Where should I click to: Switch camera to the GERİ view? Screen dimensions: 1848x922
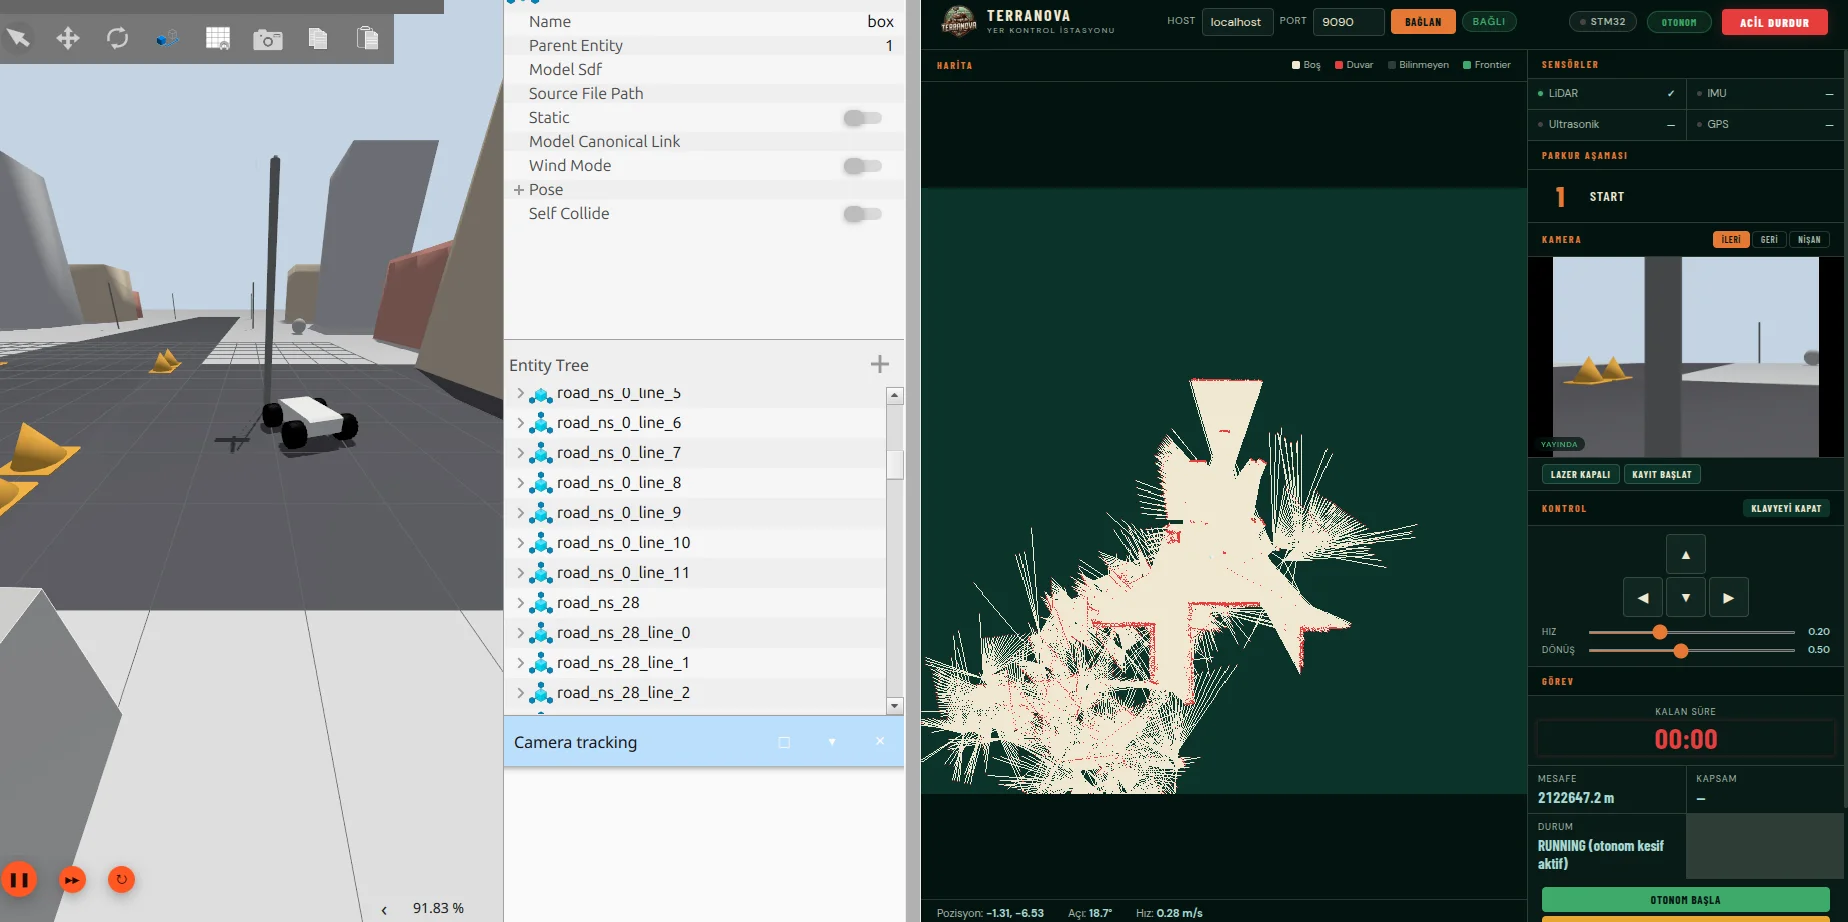click(x=1769, y=240)
